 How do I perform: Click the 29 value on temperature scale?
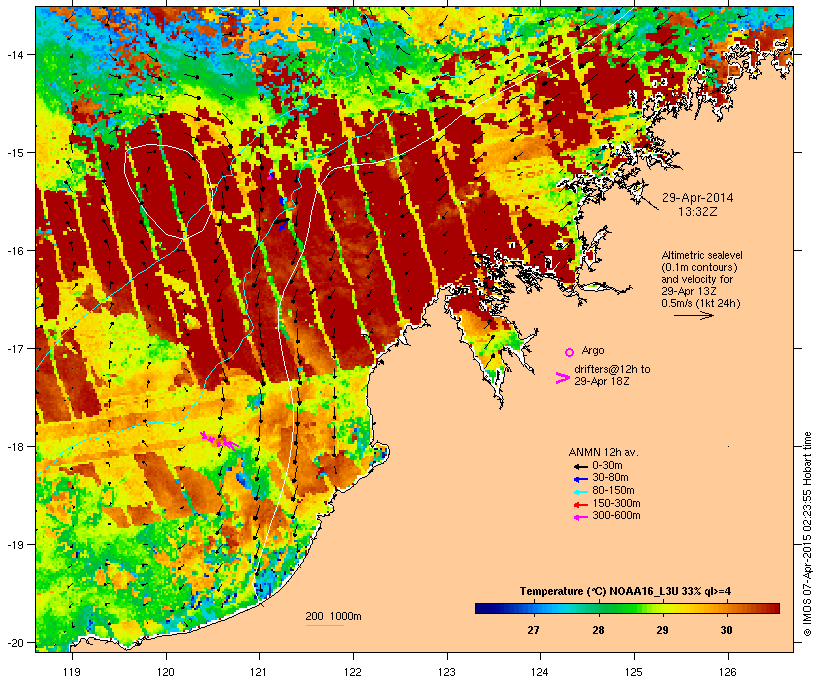coord(663,630)
